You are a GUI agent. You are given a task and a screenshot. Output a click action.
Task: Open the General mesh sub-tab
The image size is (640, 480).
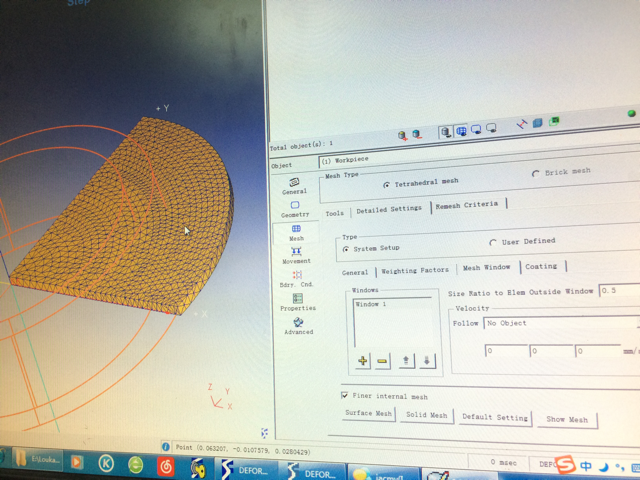355,273
